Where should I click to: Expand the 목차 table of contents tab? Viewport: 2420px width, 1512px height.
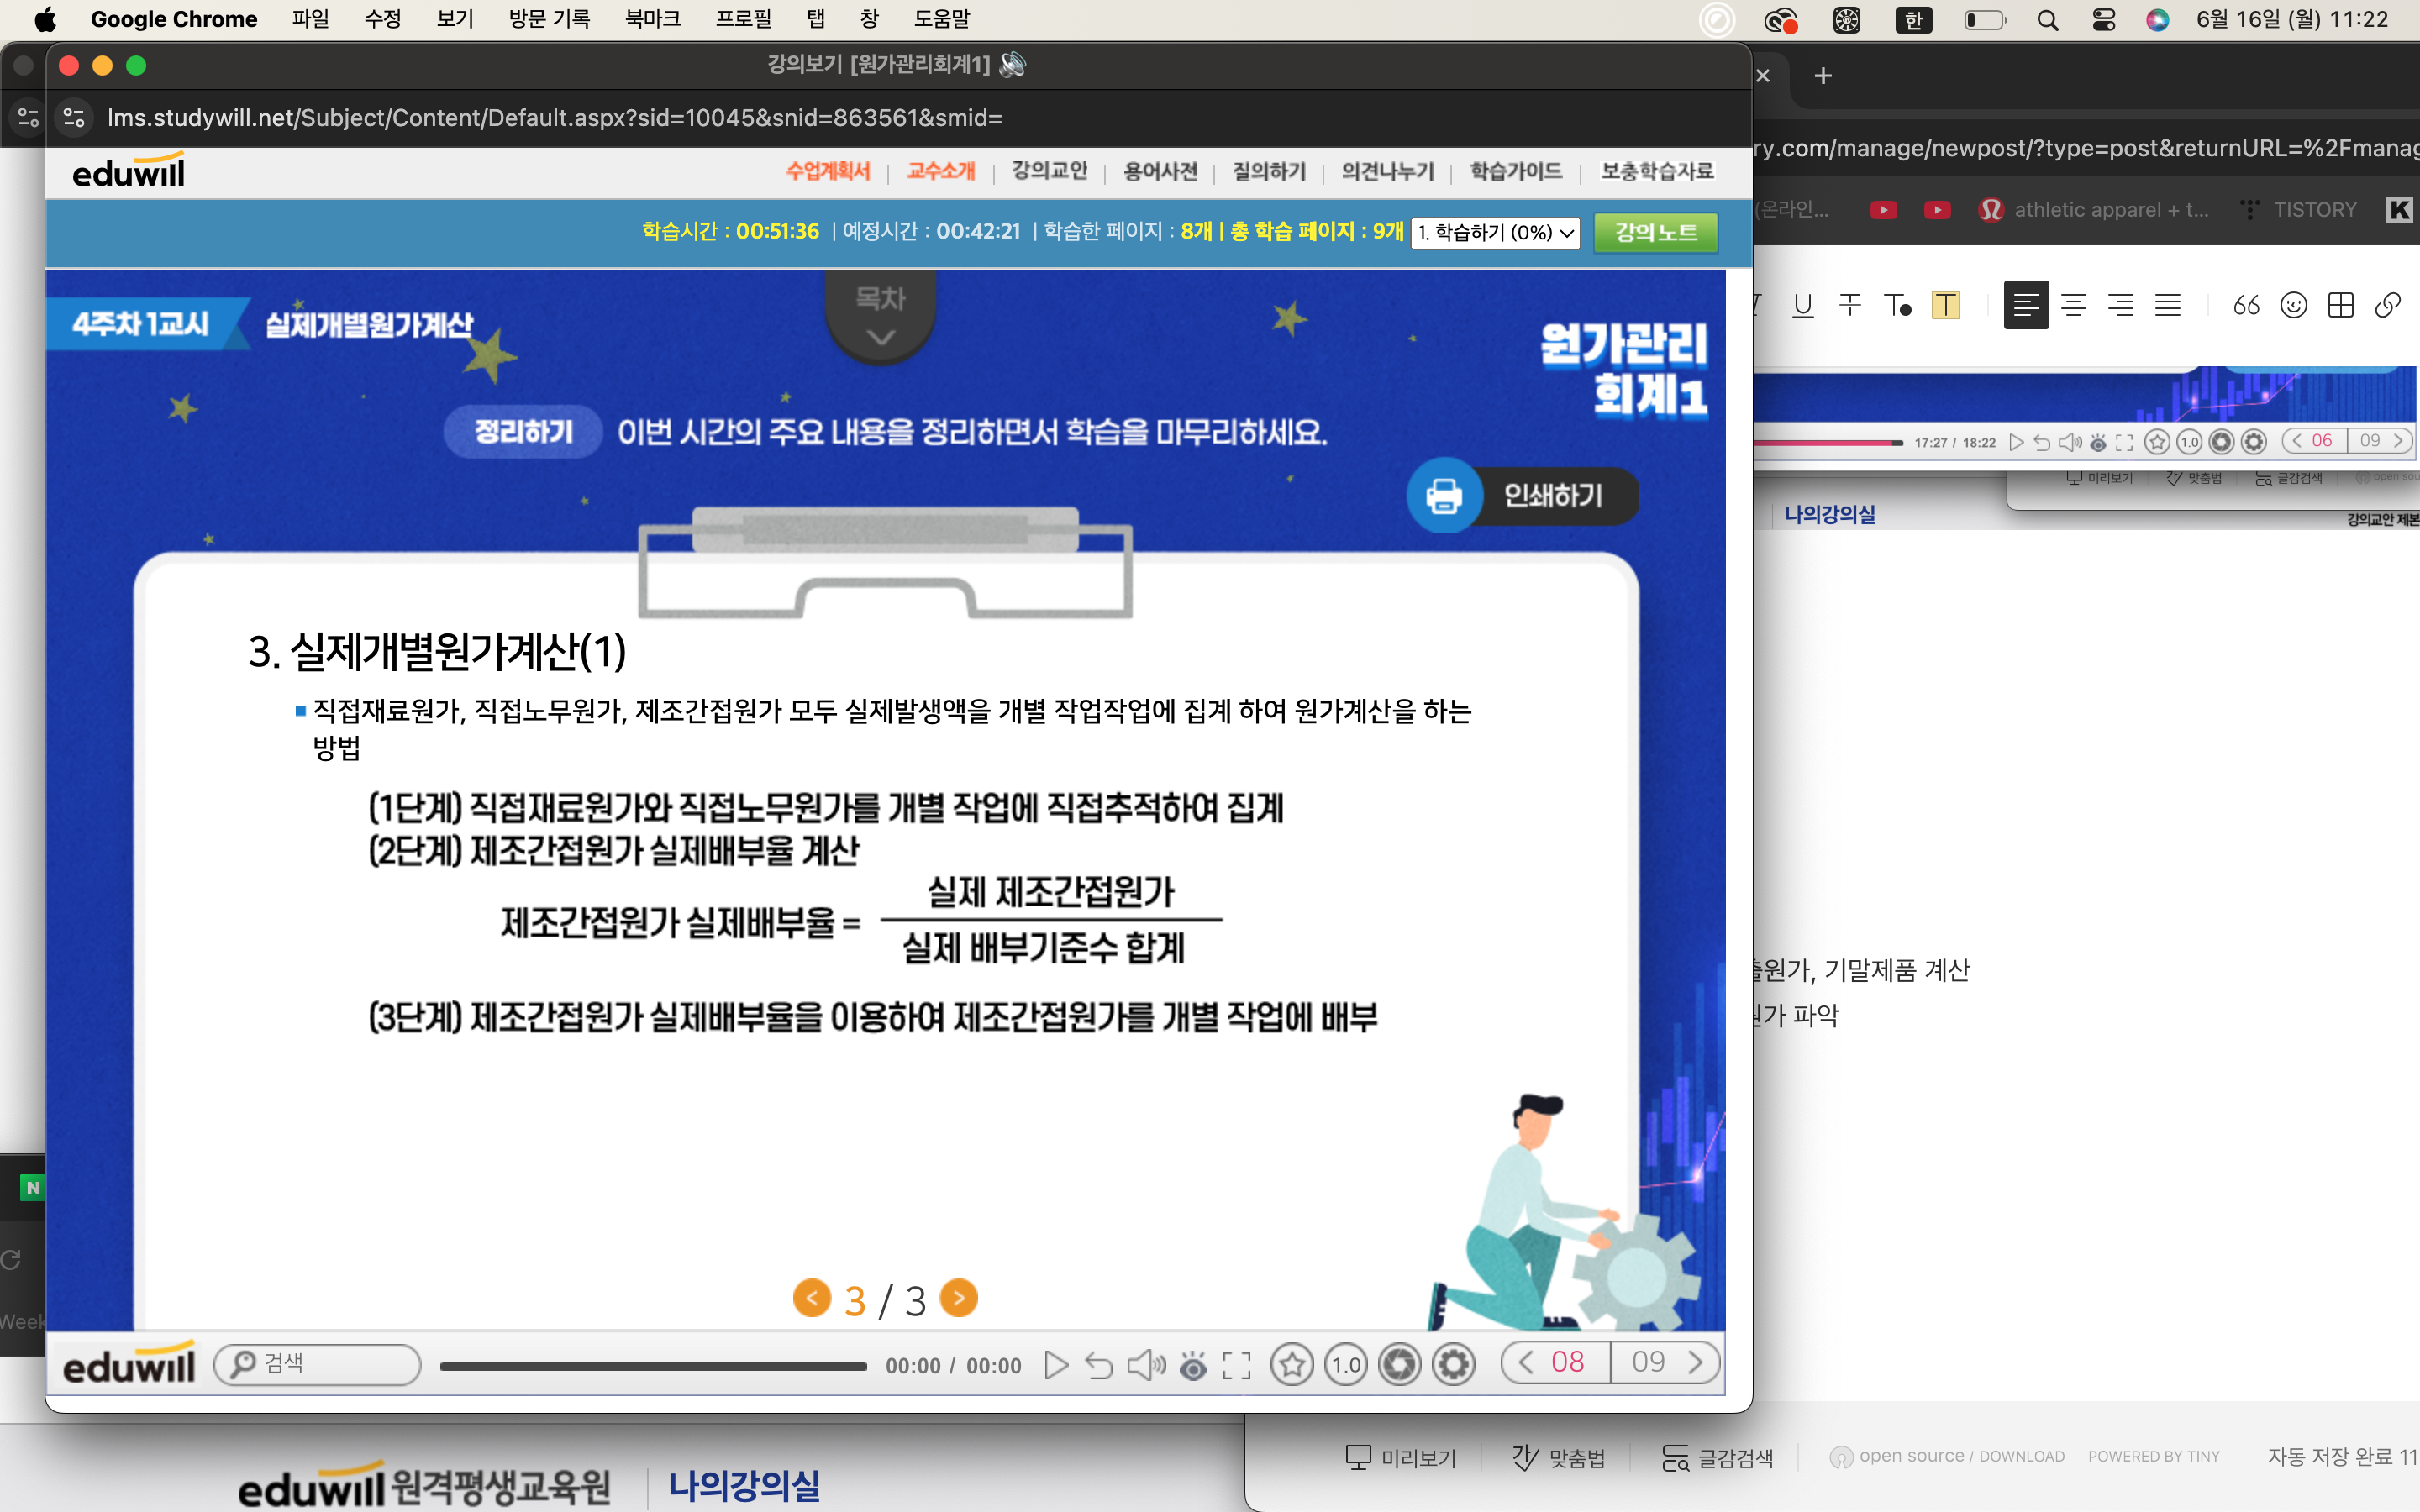pos(880,316)
